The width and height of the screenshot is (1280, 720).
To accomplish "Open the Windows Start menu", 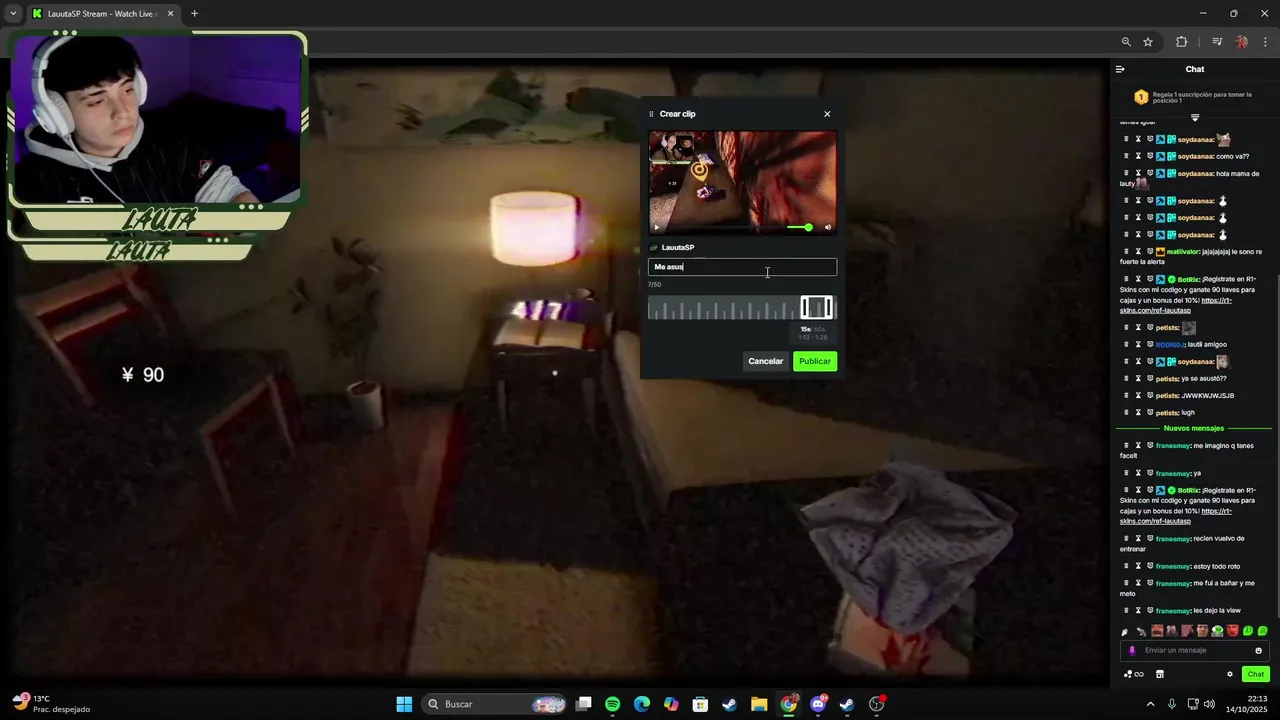I will (x=404, y=704).
